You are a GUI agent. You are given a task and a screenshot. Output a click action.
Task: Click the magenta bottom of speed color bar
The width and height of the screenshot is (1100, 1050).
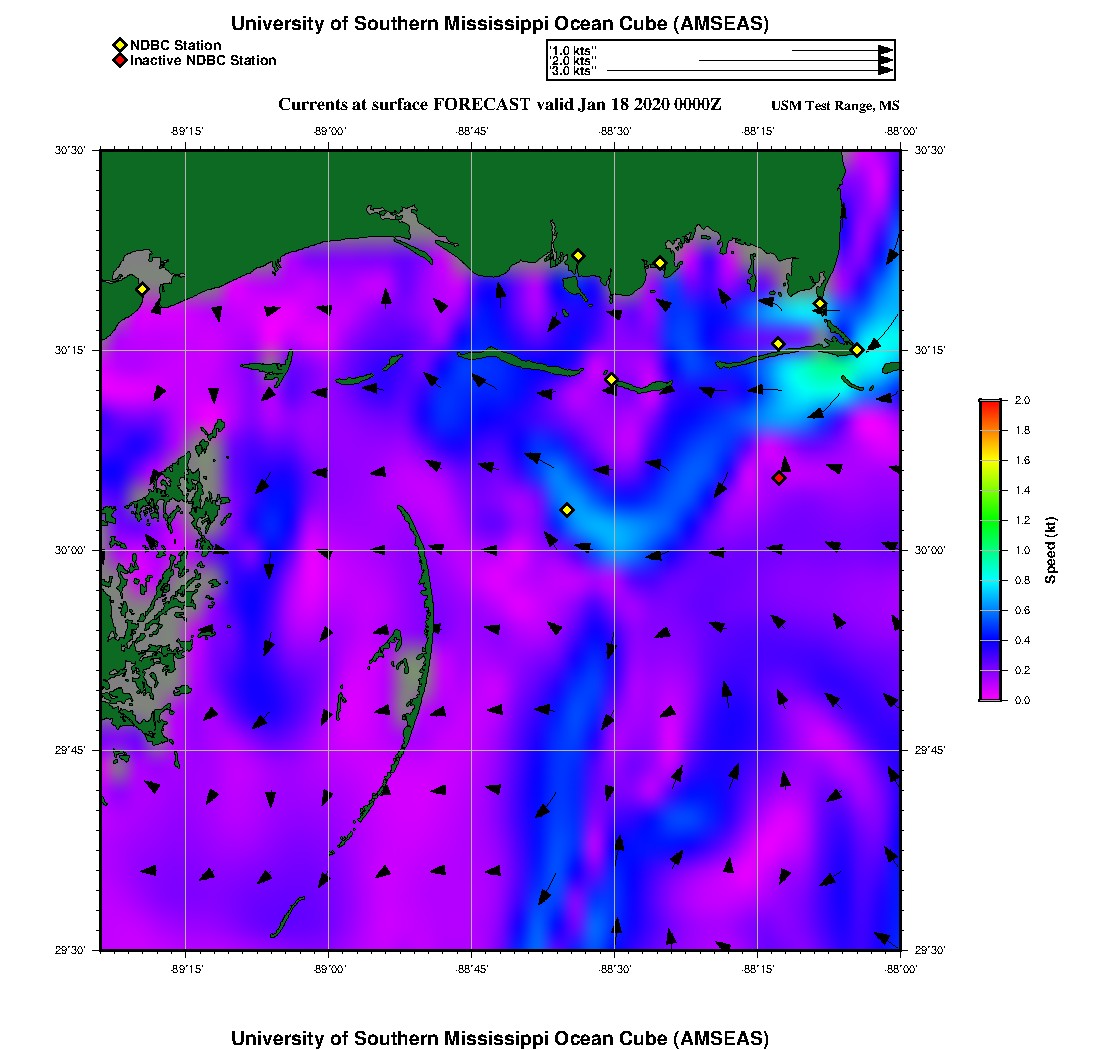tap(989, 695)
